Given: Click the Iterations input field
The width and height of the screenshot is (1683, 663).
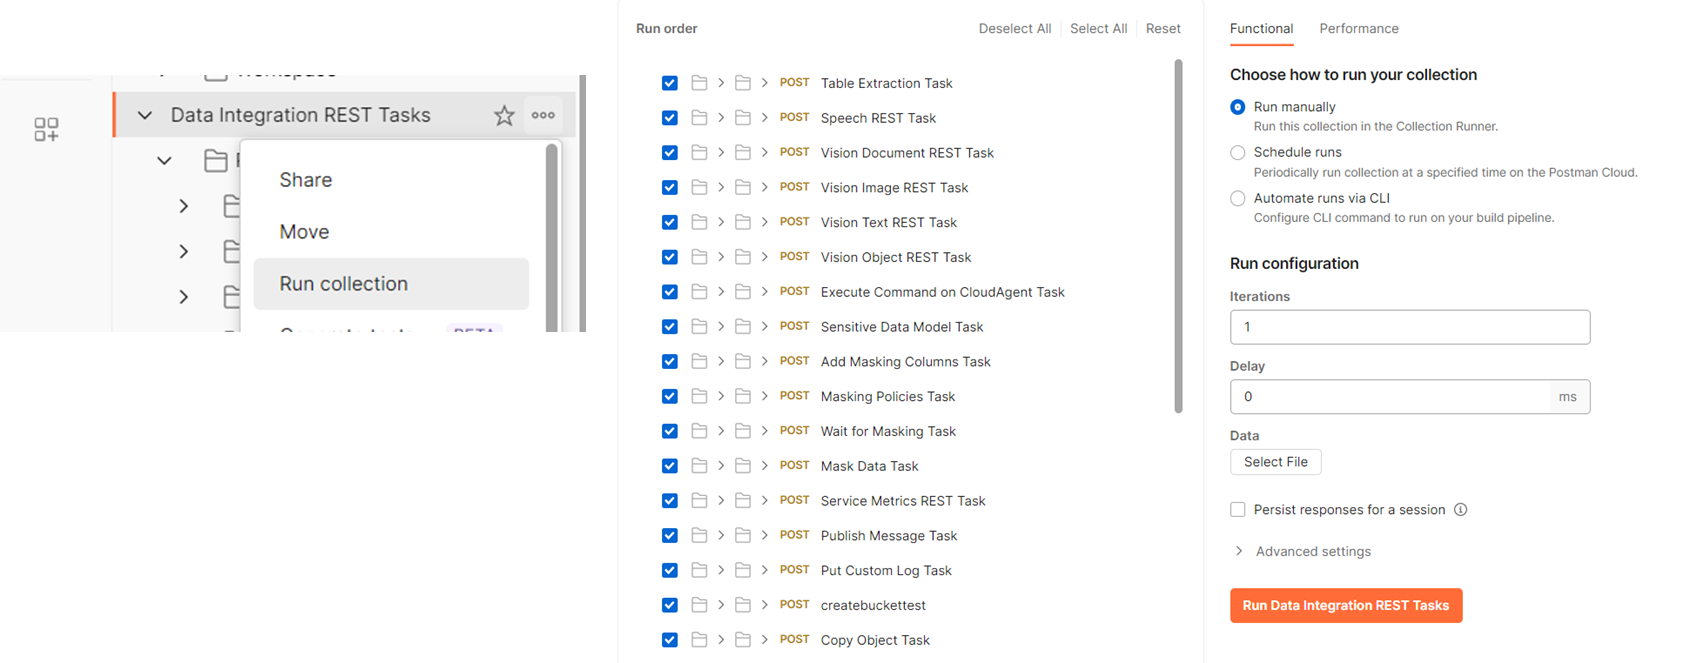Looking at the screenshot, I should [x=1410, y=327].
